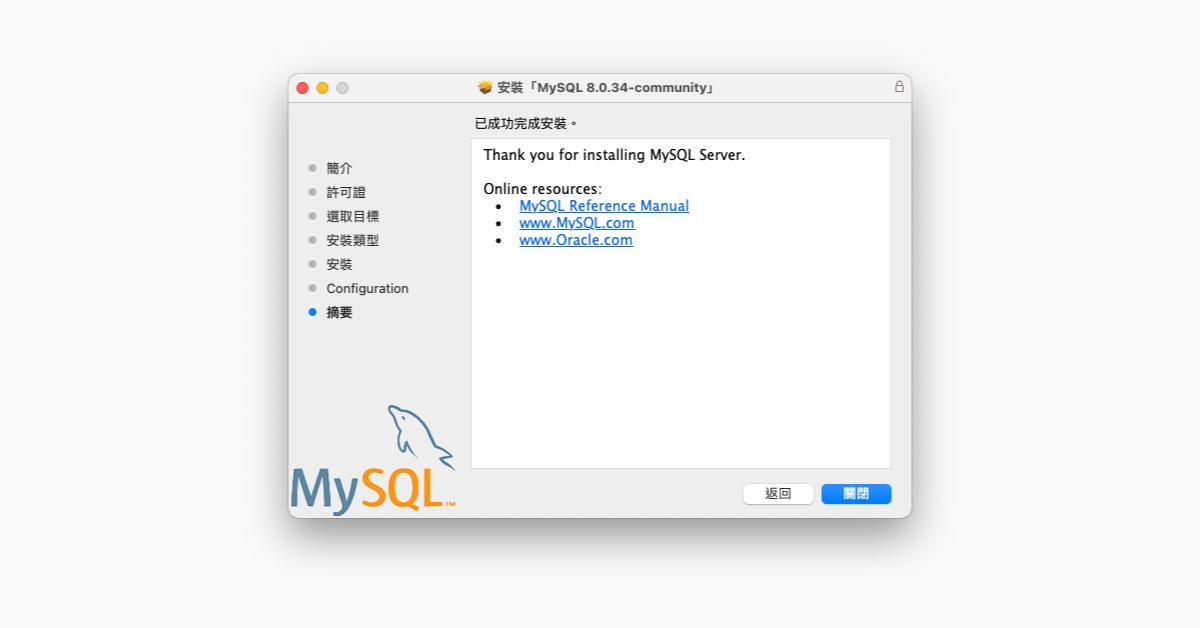The image size is (1200, 628).
Task: Select the 選取目標 step in the sidebar
Action: [x=352, y=216]
